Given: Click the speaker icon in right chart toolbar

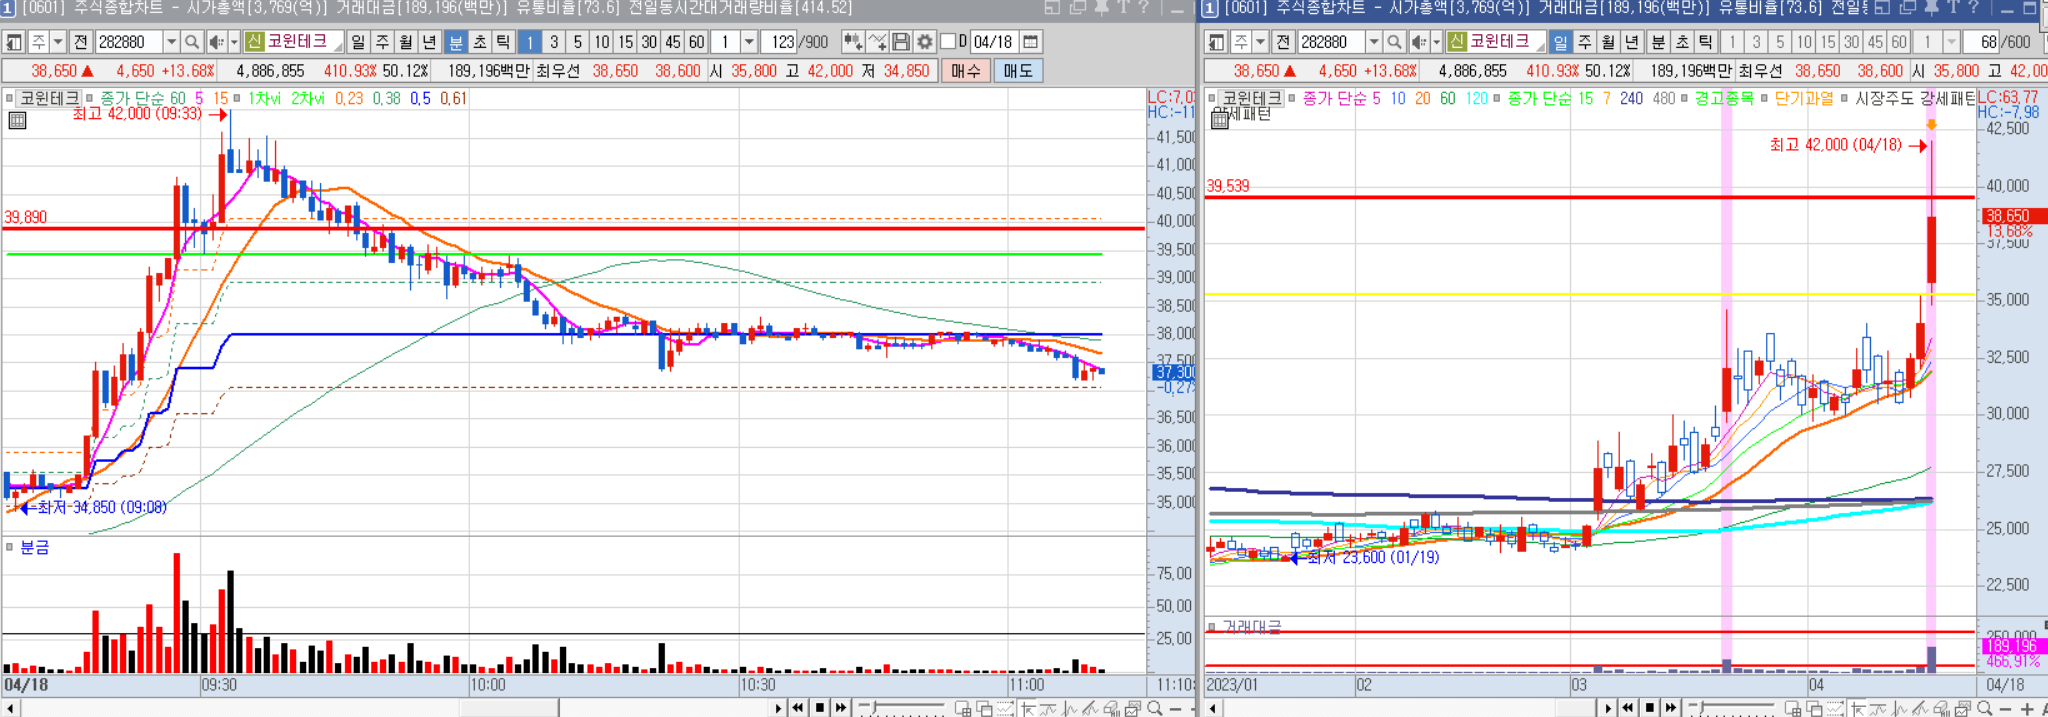Looking at the screenshot, I should pos(1418,42).
